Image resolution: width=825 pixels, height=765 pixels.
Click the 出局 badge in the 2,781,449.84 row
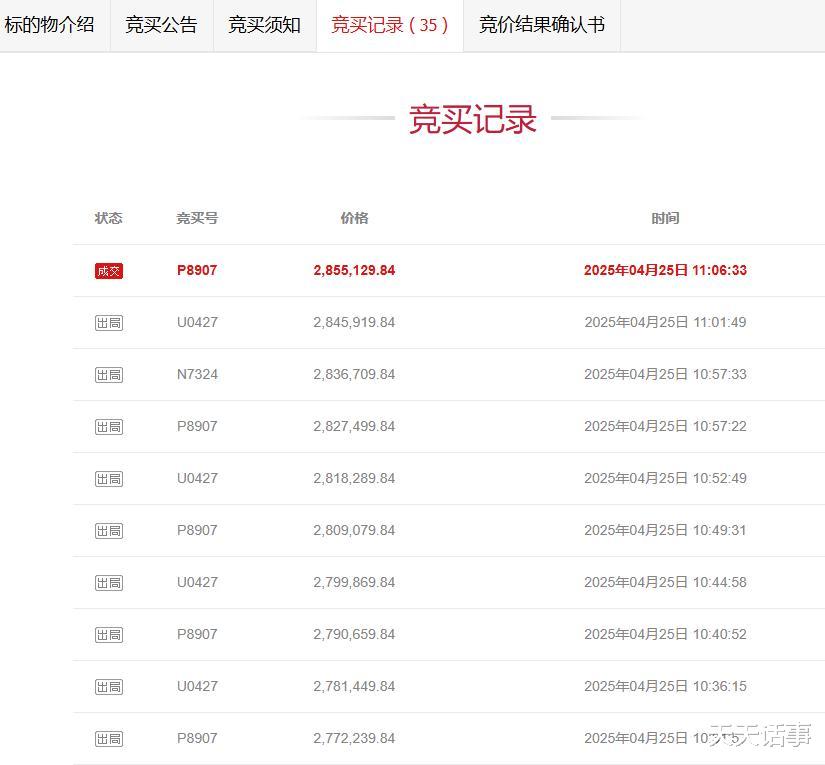109,687
